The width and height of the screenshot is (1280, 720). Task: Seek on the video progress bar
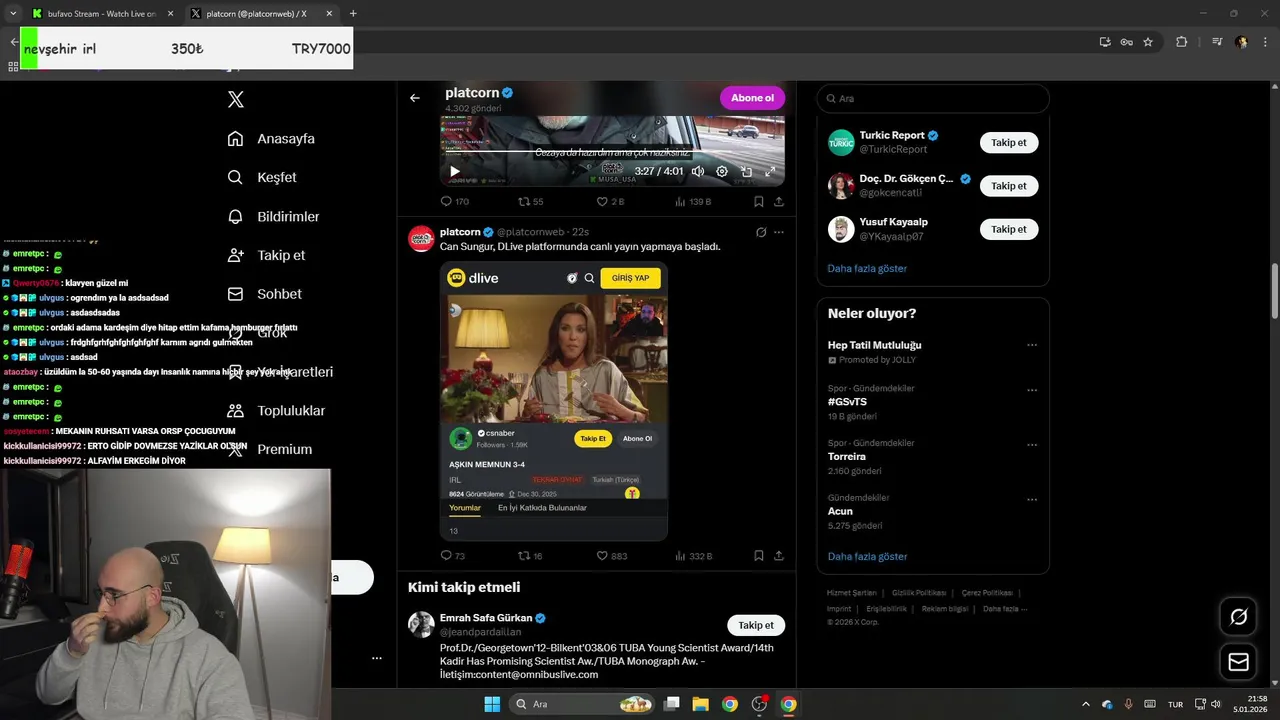click(x=612, y=152)
